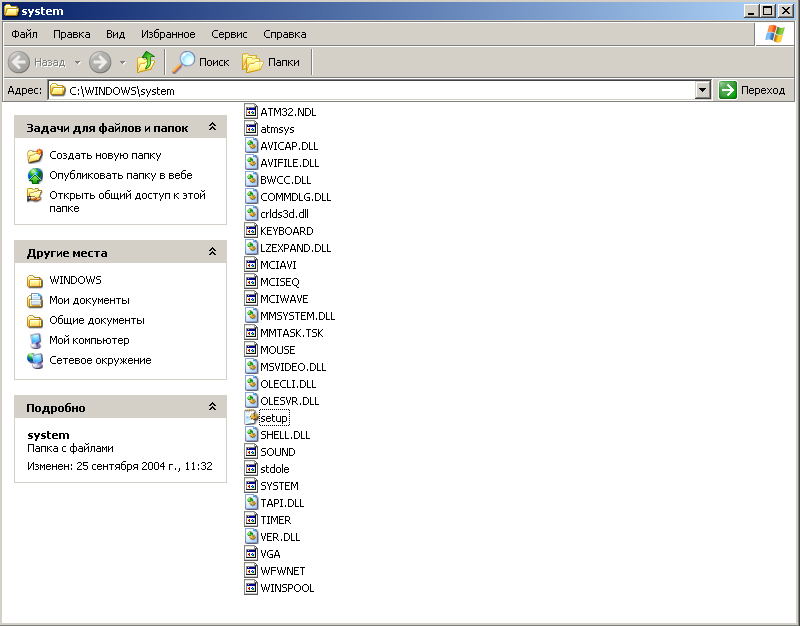This screenshot has width=800, height=626.
Task: Select the setup file icon
Action: click(251, 418)
